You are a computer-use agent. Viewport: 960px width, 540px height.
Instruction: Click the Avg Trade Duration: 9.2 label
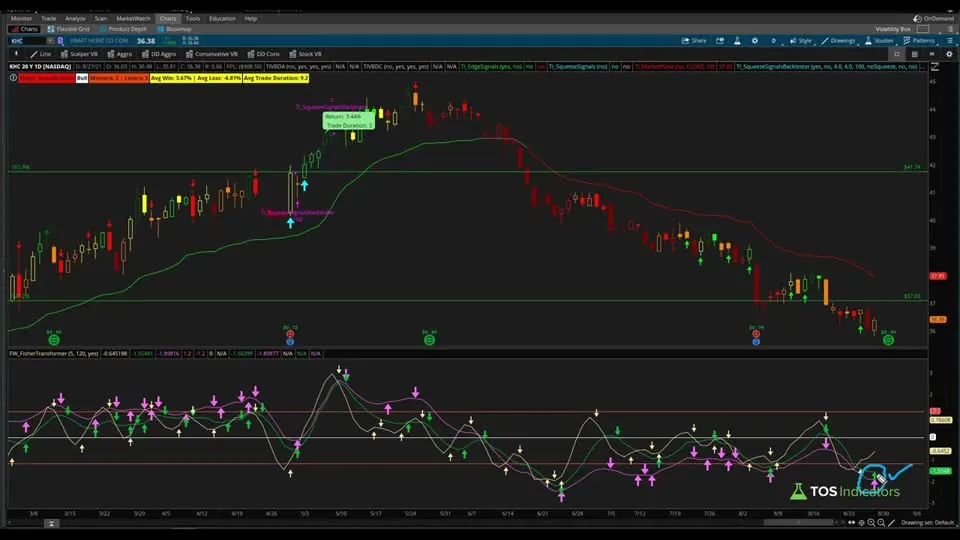coord(276,78)
